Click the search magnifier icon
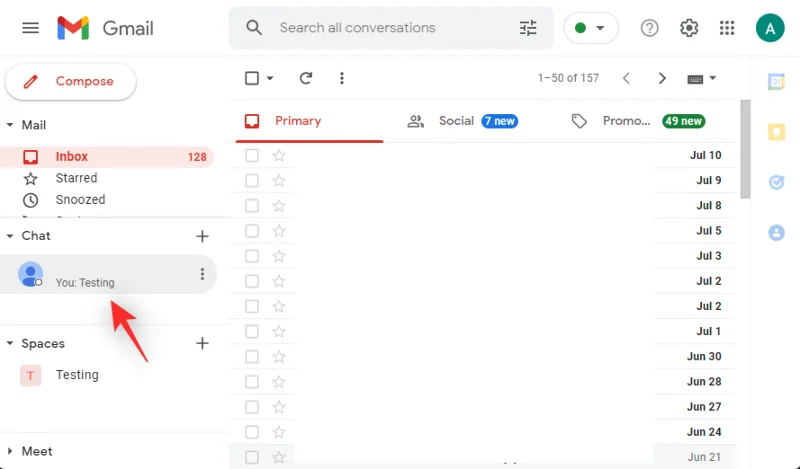Image resolution: width=800 pixels, height=469 pixels. [x=254, y=28]
